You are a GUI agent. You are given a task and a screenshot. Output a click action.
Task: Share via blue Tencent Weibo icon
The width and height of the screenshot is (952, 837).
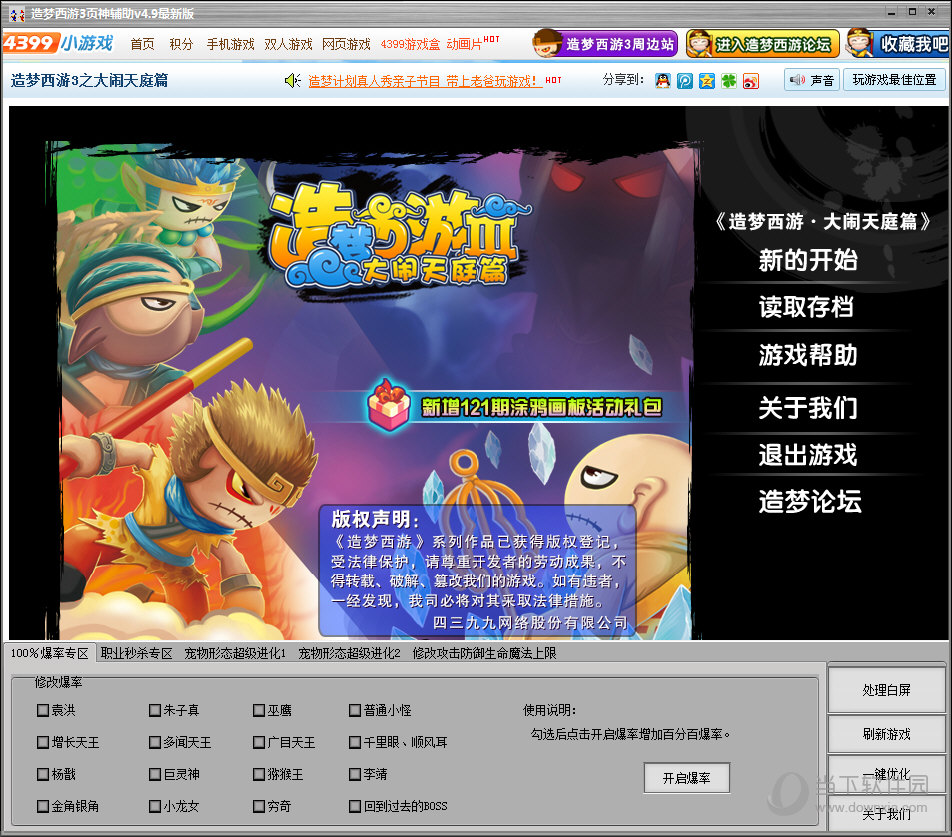(684, 81)
